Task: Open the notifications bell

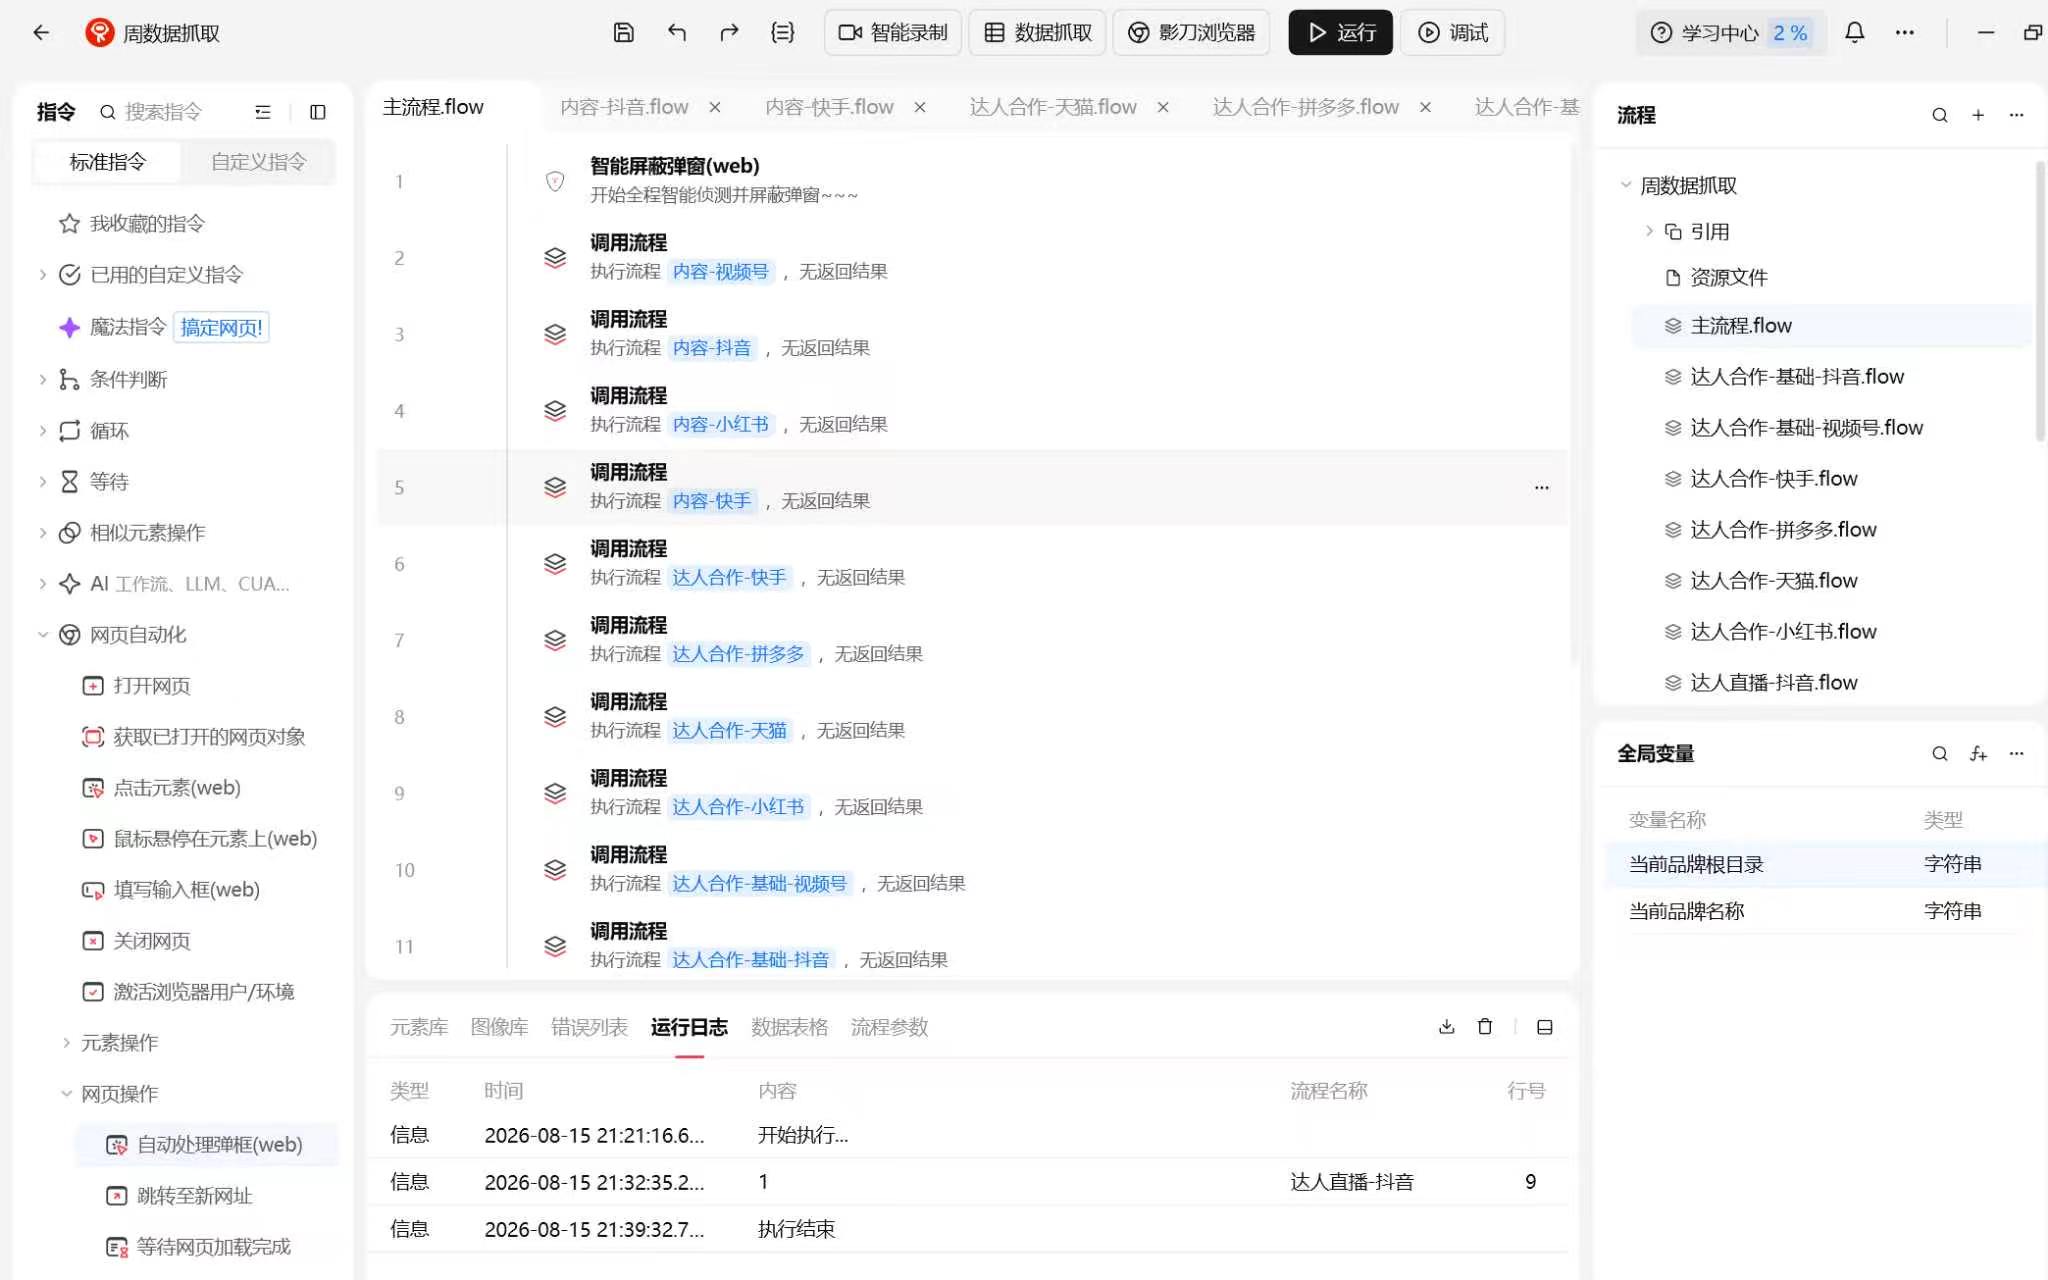Action: (x=1855, y=33)
